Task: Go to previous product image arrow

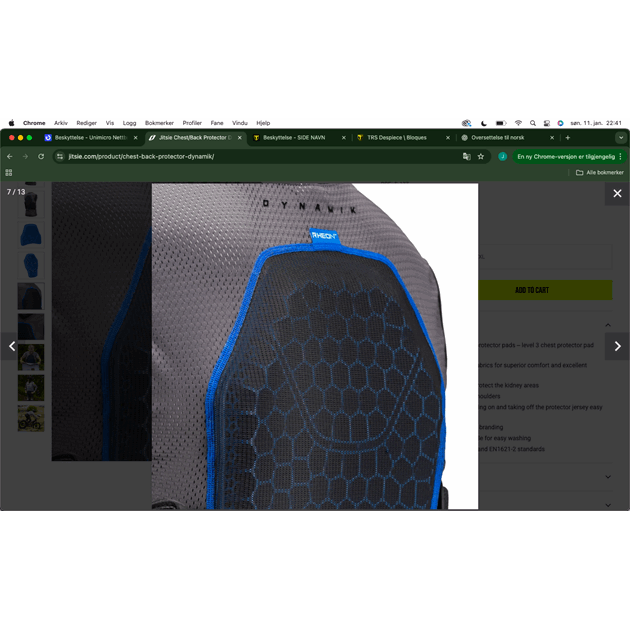Action: [12, 346]
